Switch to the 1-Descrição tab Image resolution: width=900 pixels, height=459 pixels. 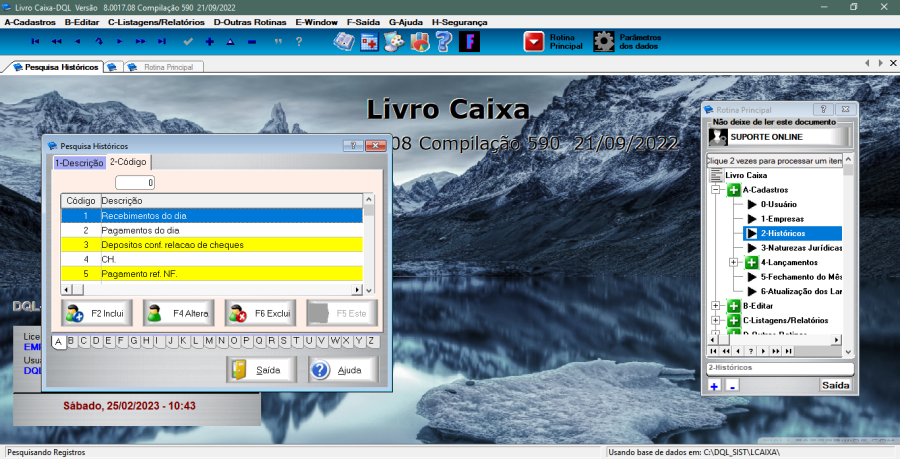(78, 162)
